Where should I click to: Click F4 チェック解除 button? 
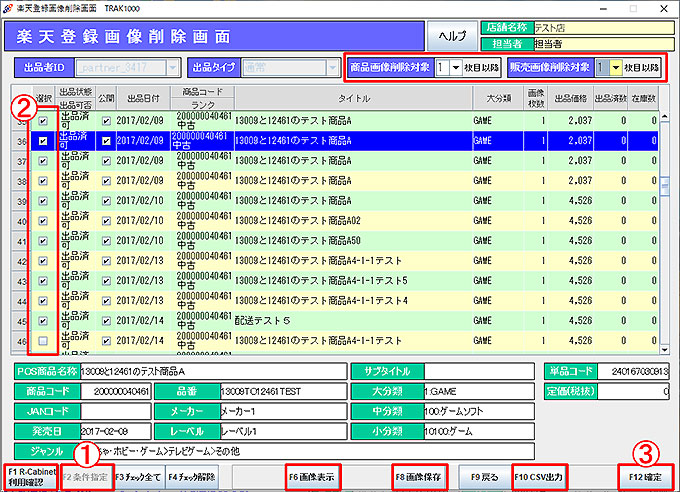click(x=190, y=476)
